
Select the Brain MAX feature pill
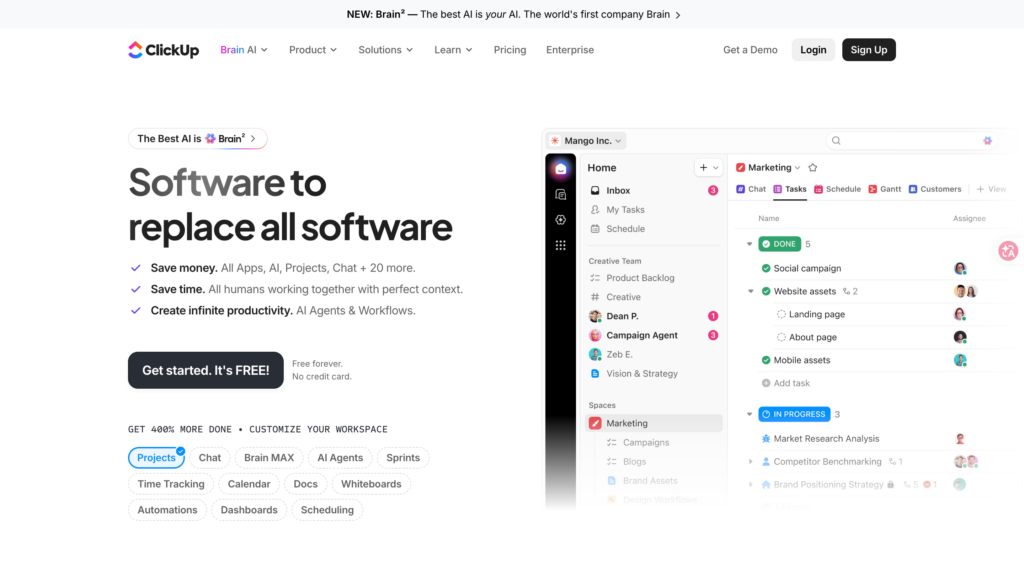[x=269, y=458]
